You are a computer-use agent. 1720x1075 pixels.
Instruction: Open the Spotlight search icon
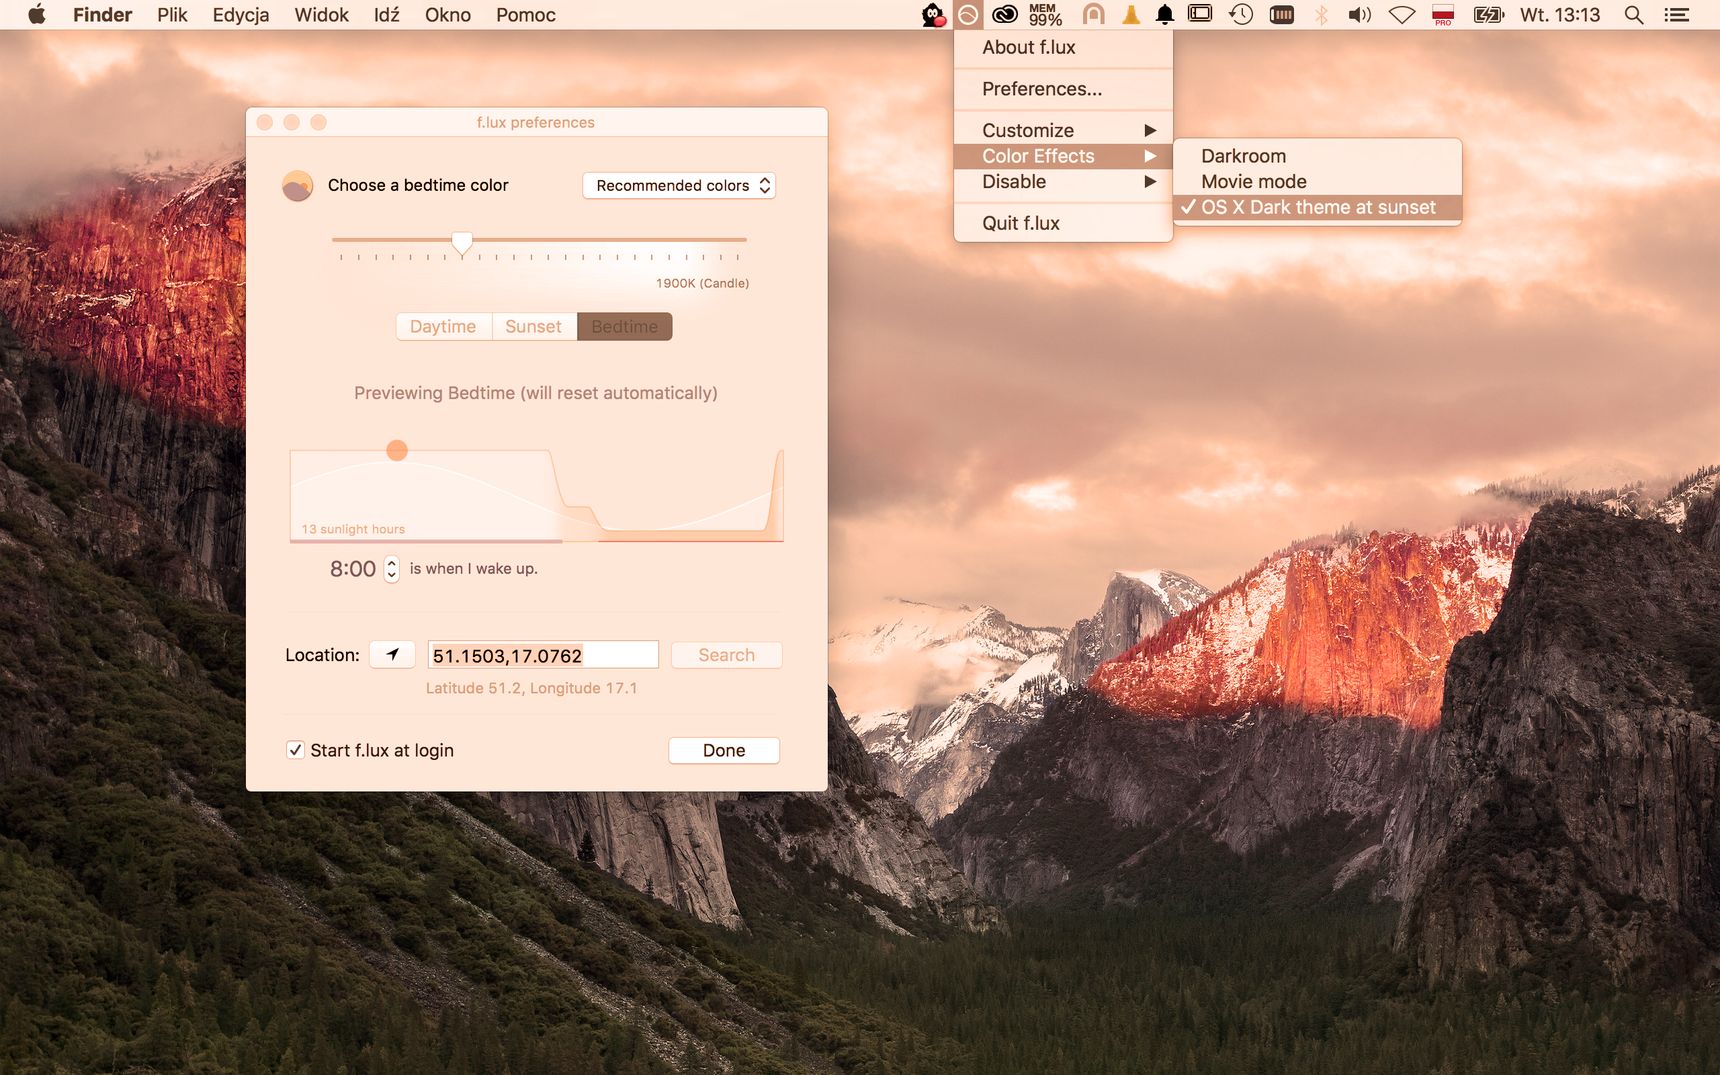[1634, 15]
